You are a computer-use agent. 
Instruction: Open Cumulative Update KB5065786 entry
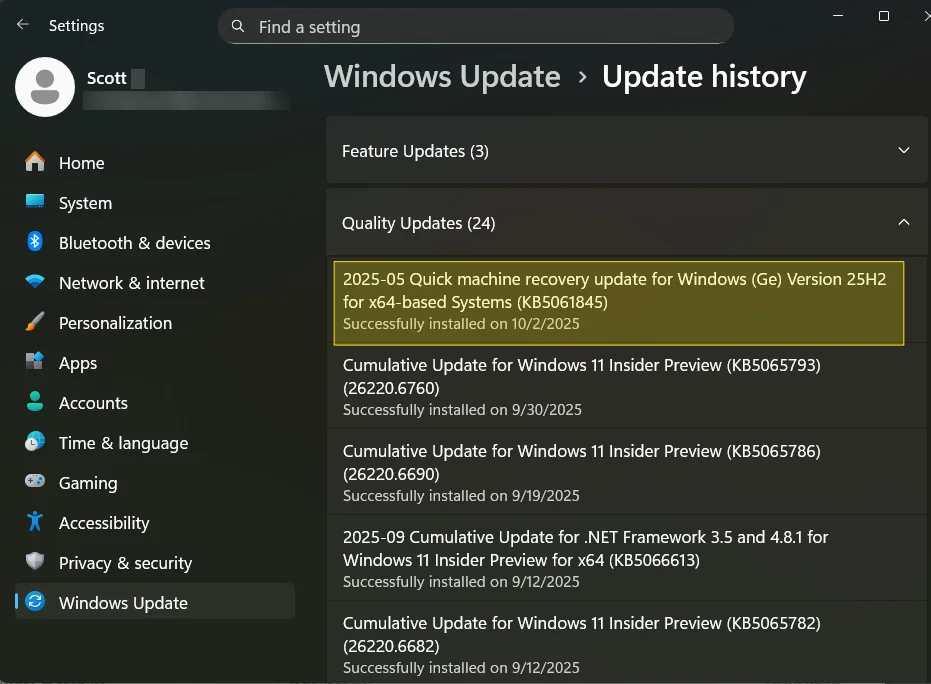(627, 473)
